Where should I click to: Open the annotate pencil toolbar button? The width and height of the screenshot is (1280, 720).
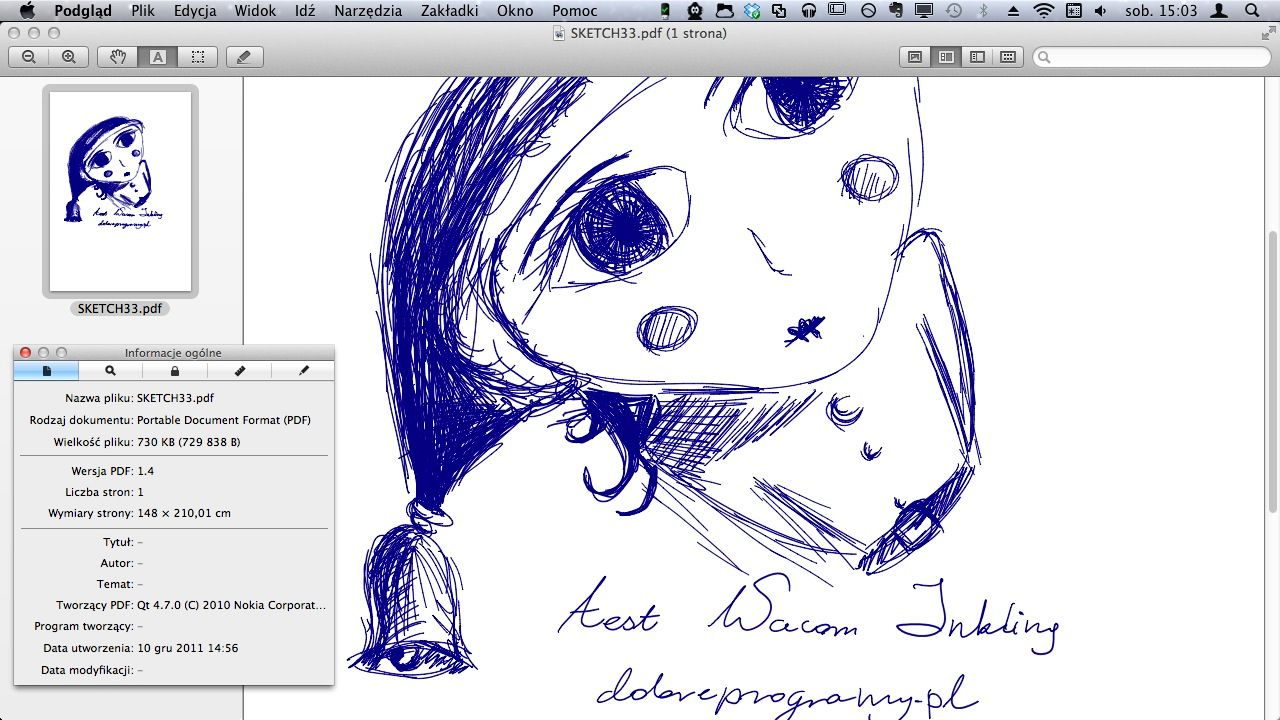tap(245, 57)
